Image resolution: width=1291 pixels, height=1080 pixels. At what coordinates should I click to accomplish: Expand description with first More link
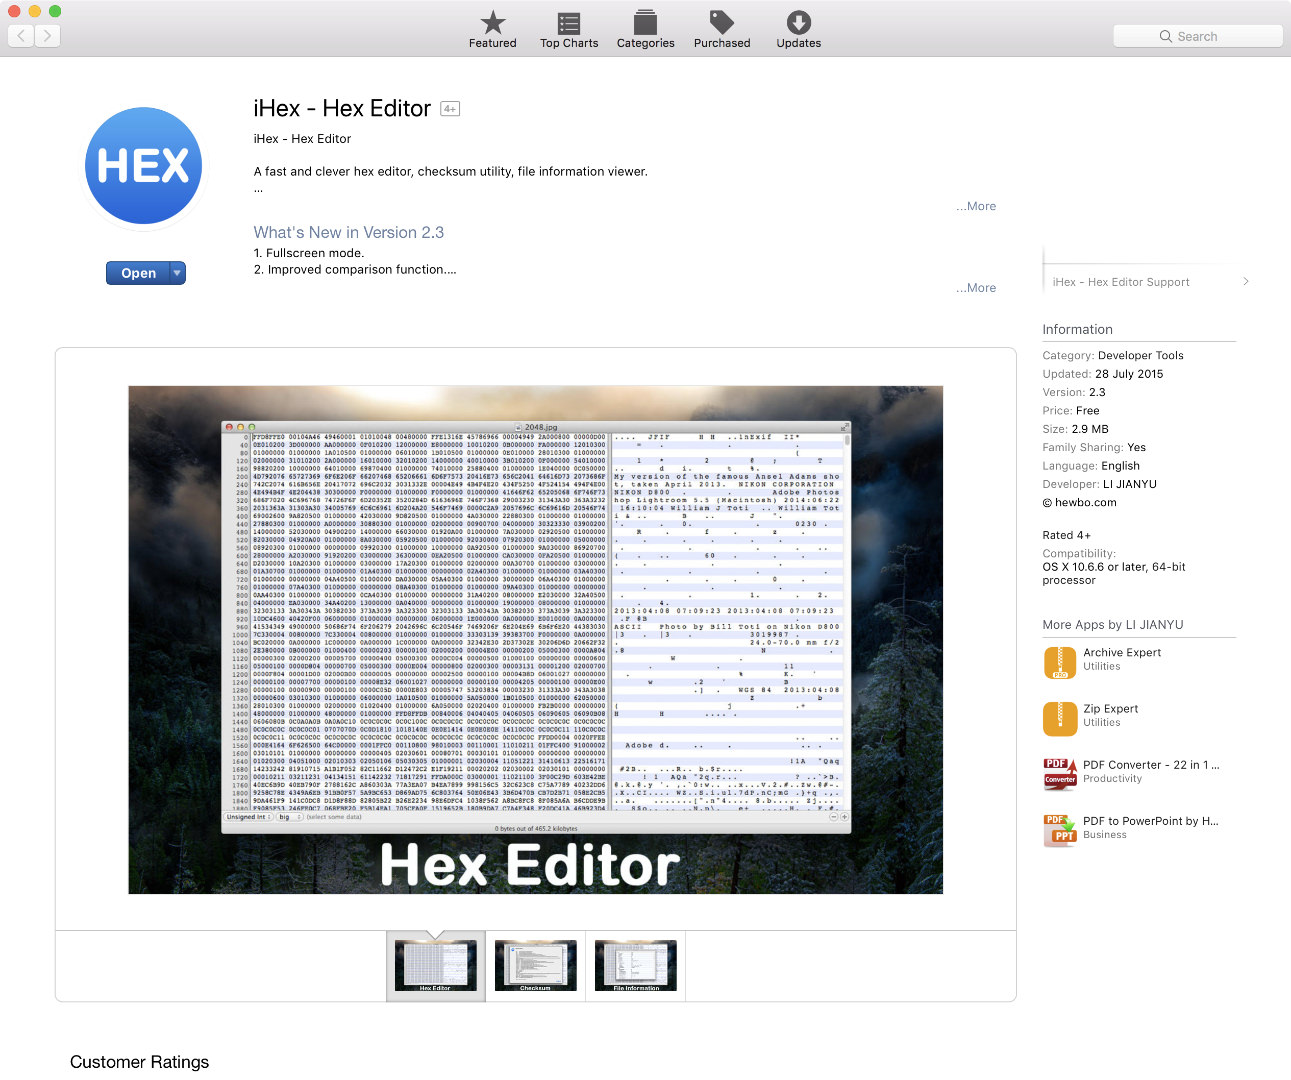(x=976, y=206)
